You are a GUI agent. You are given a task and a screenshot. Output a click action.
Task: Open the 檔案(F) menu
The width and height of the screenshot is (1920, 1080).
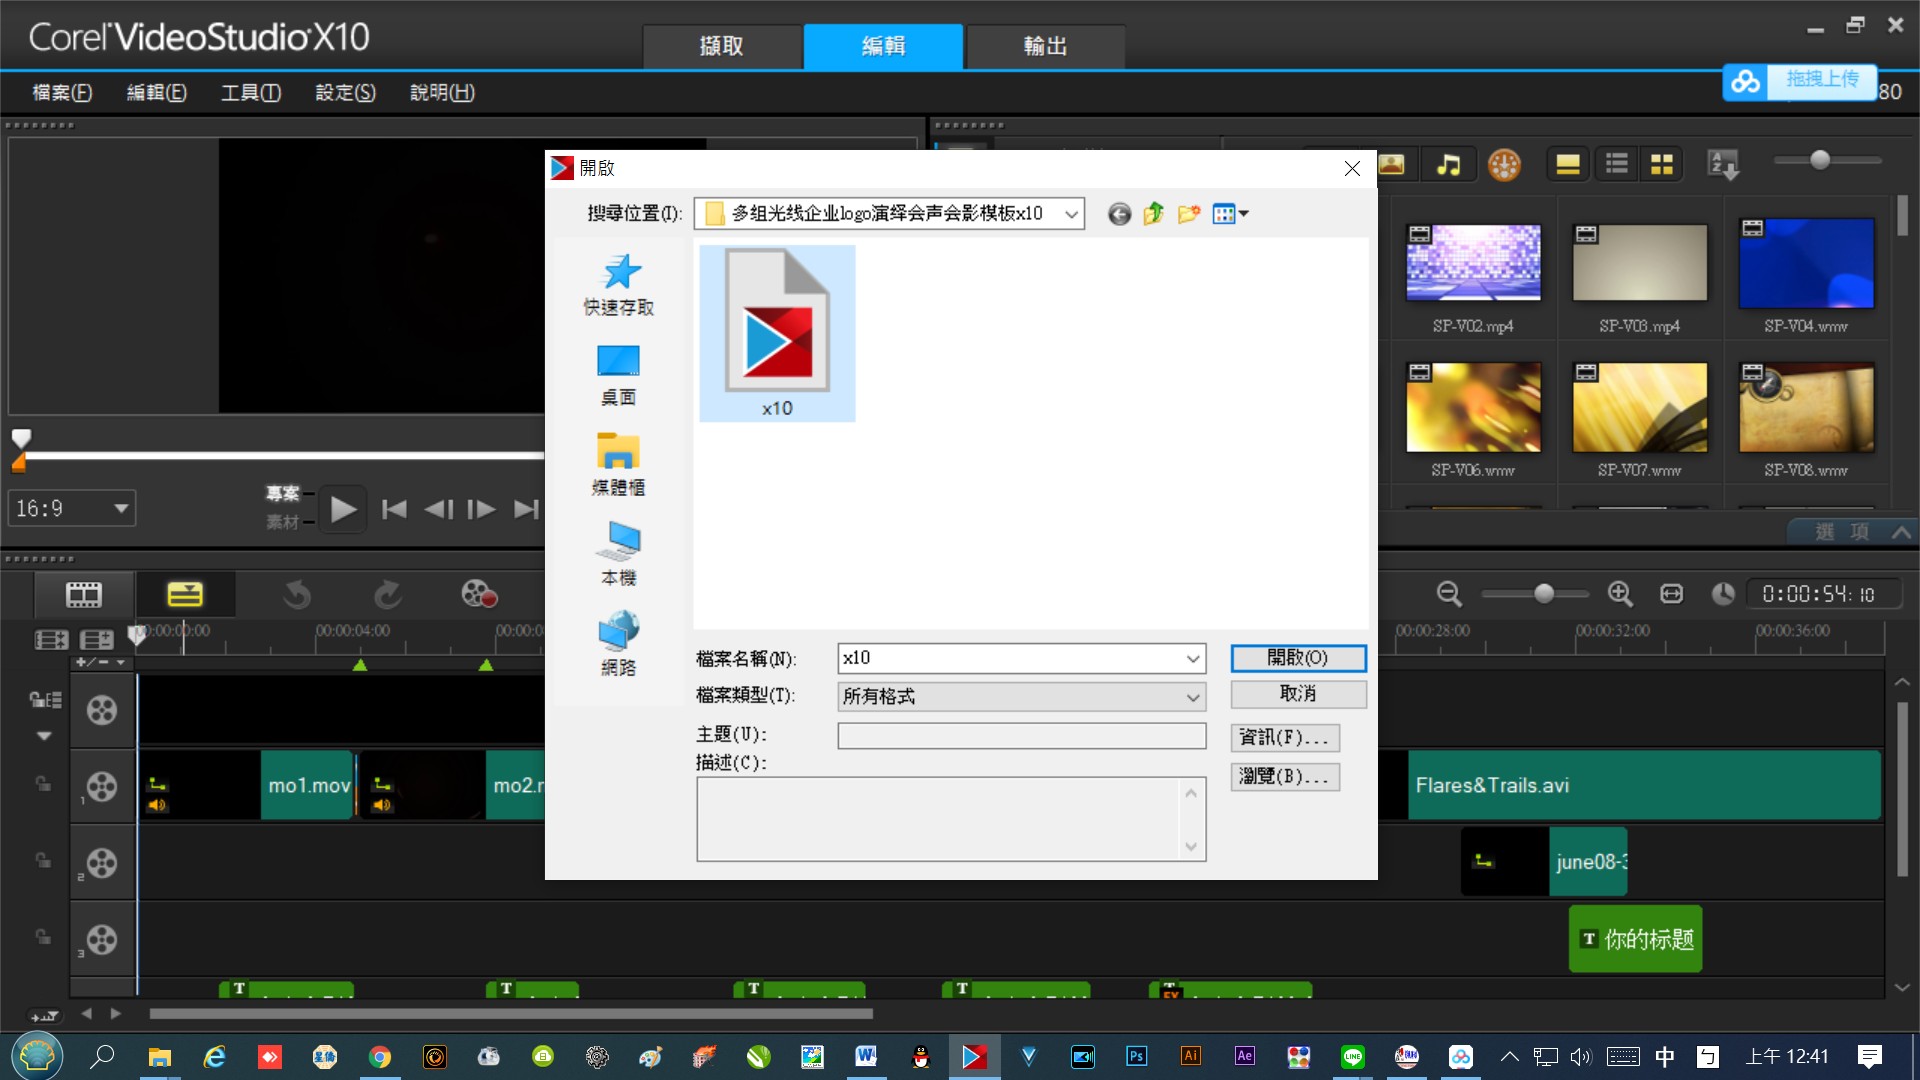point(62,93)
